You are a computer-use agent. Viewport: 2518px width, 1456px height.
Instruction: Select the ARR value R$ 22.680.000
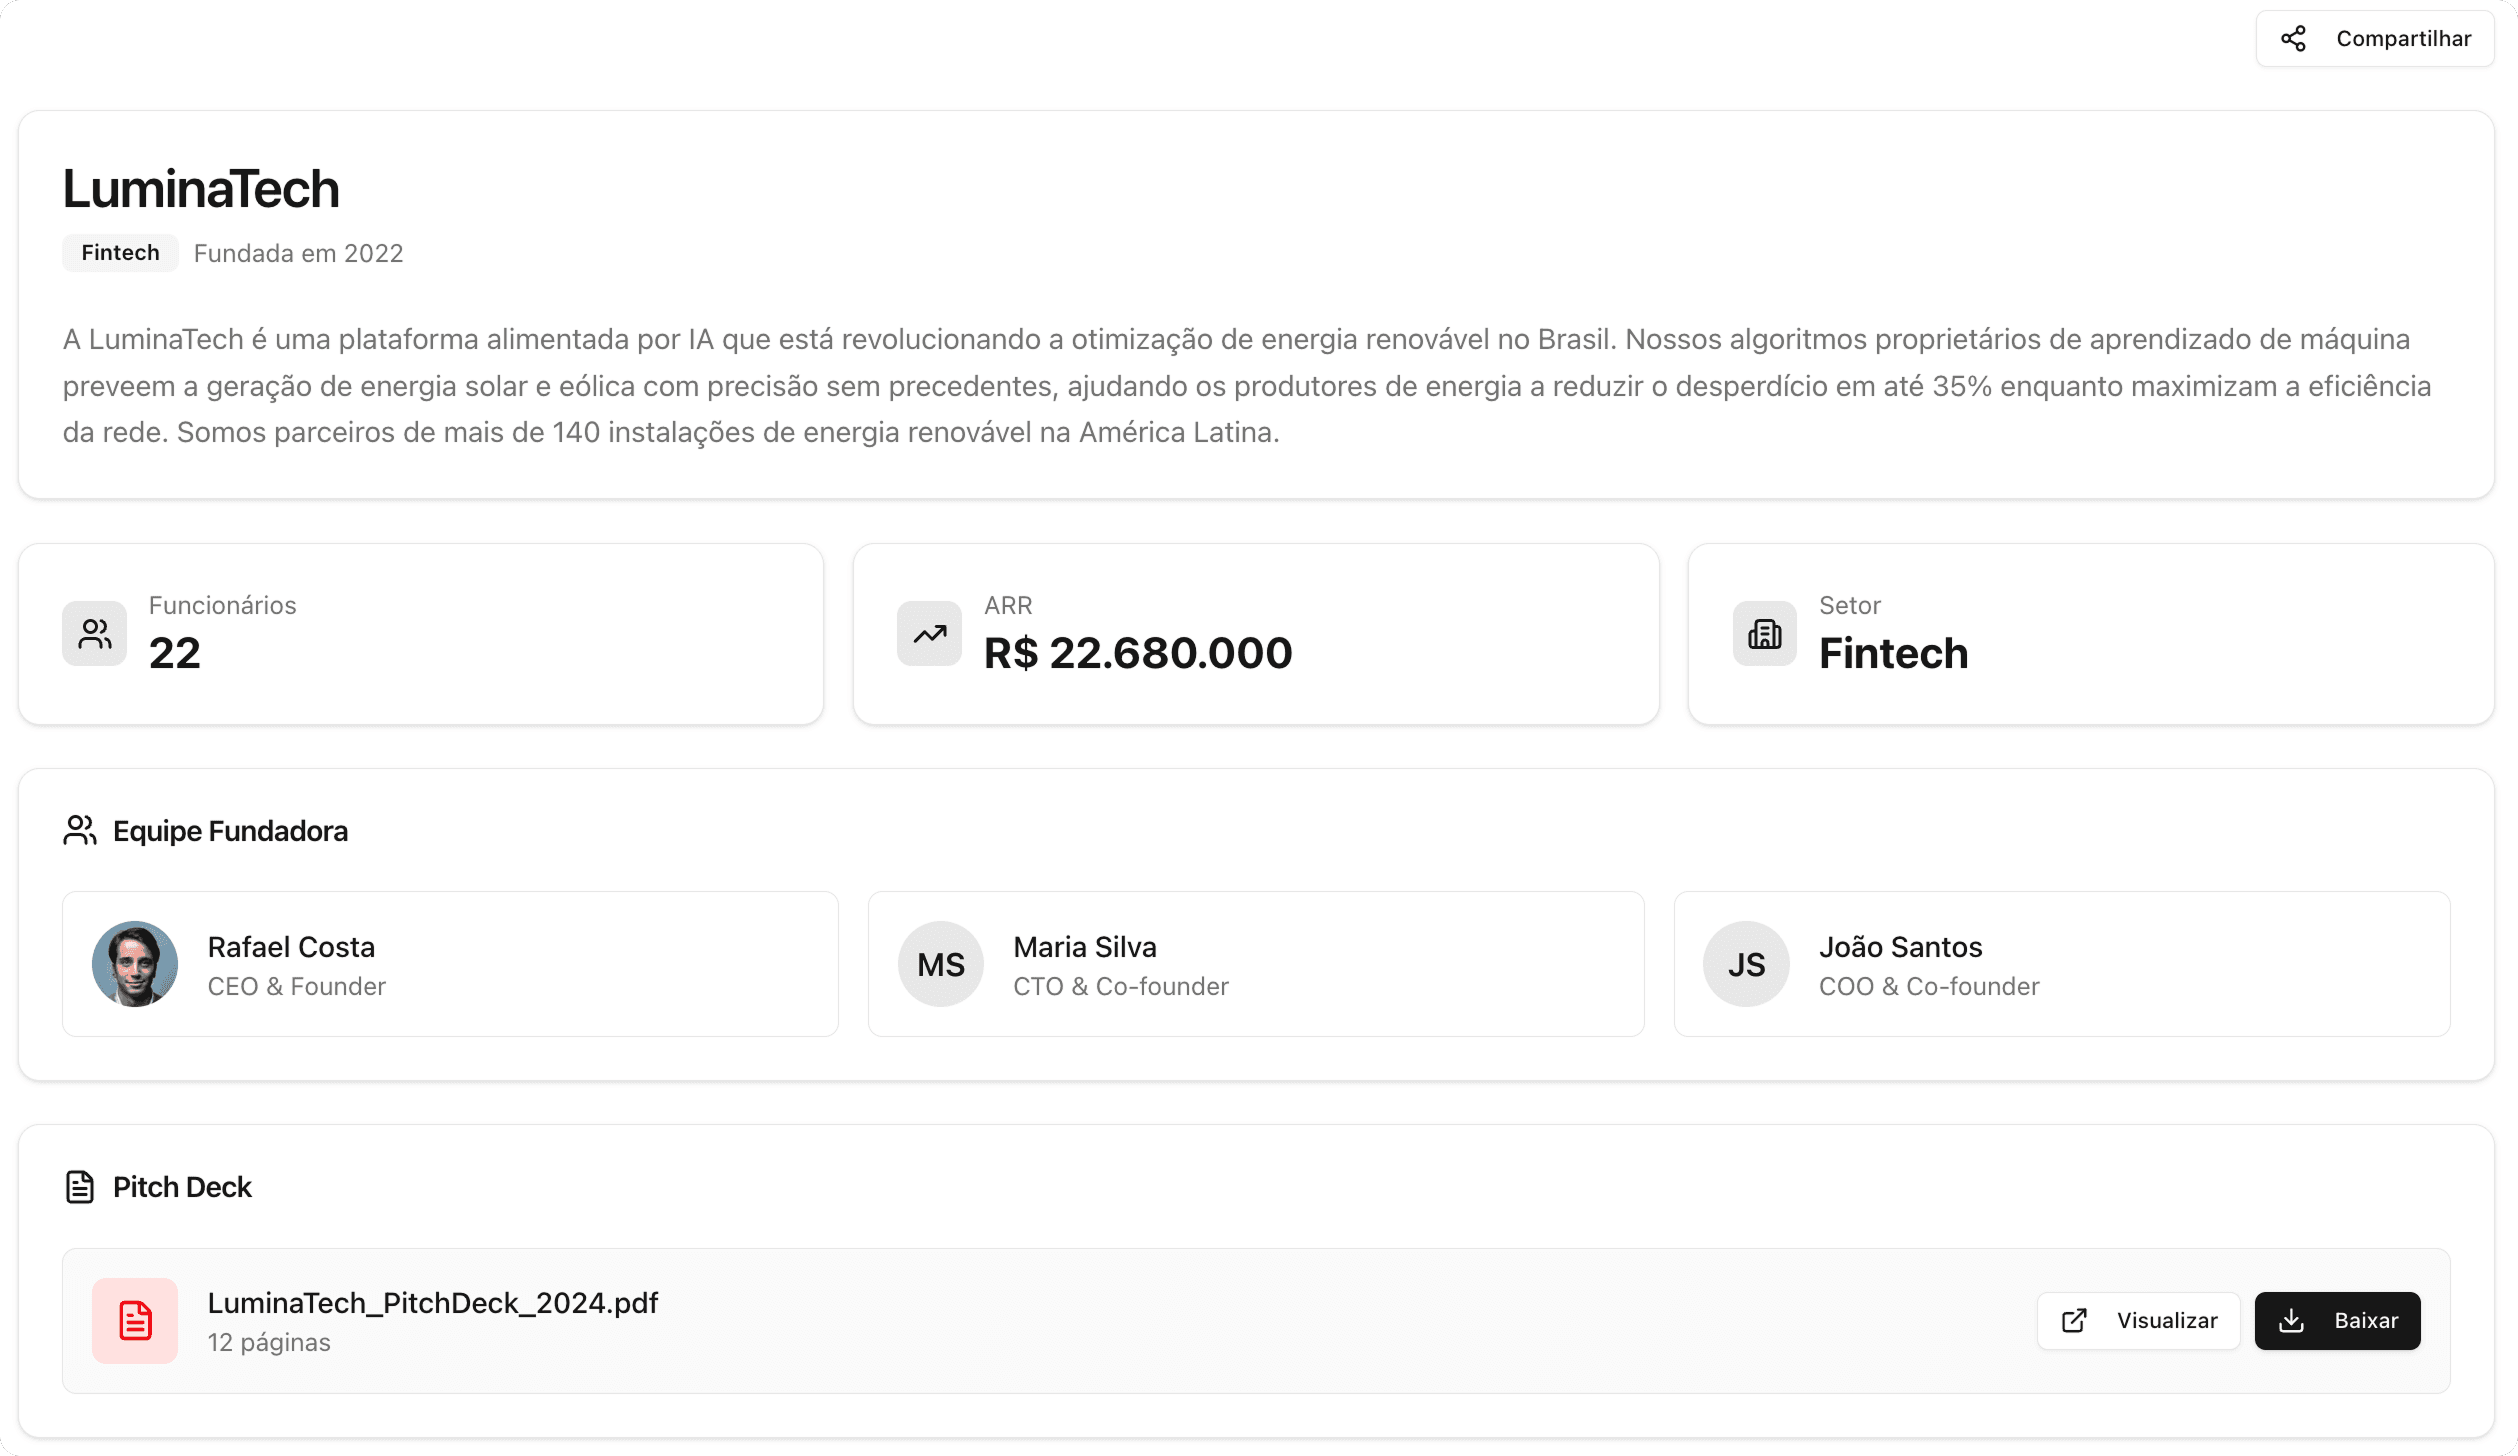(1138, 652)
